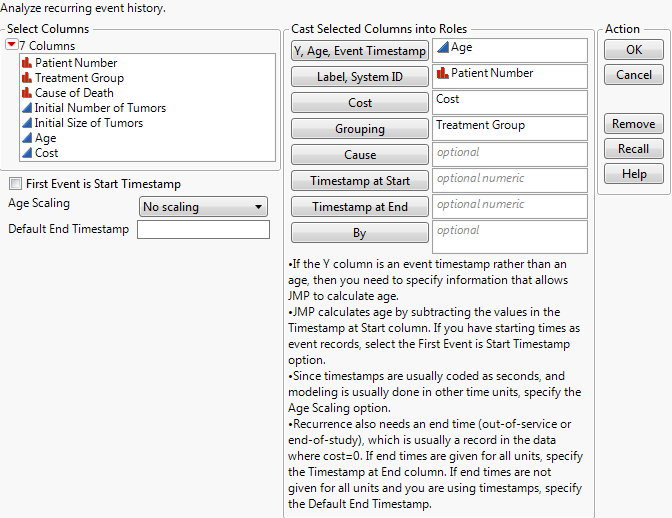Select Age in the Select Columns list
The height and width of the screenshot is (518, 672).
[46, 138]
